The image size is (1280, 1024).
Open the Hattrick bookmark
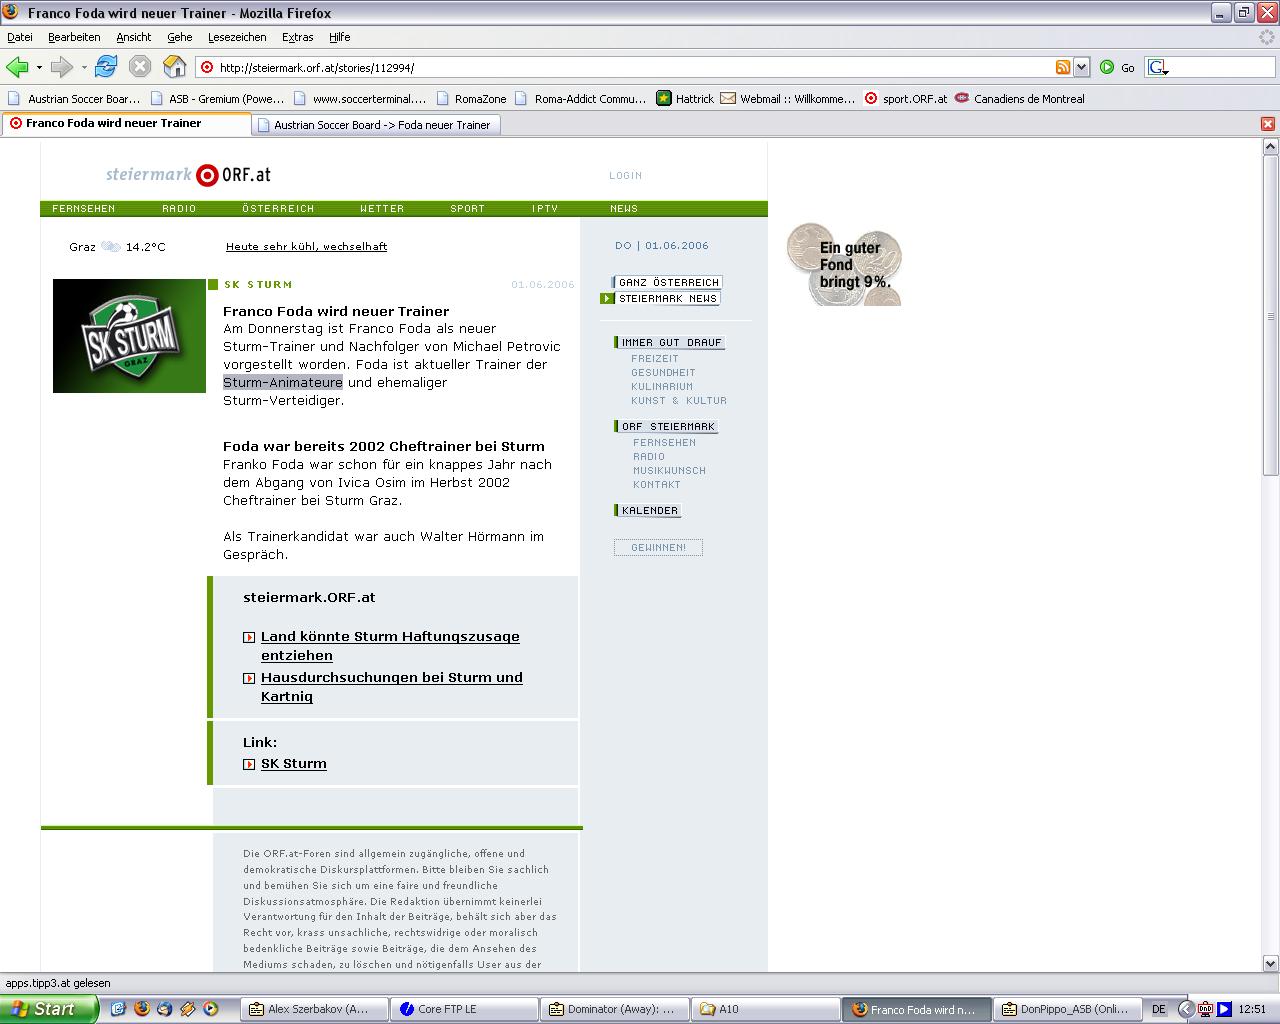click(x=685, y=99)
